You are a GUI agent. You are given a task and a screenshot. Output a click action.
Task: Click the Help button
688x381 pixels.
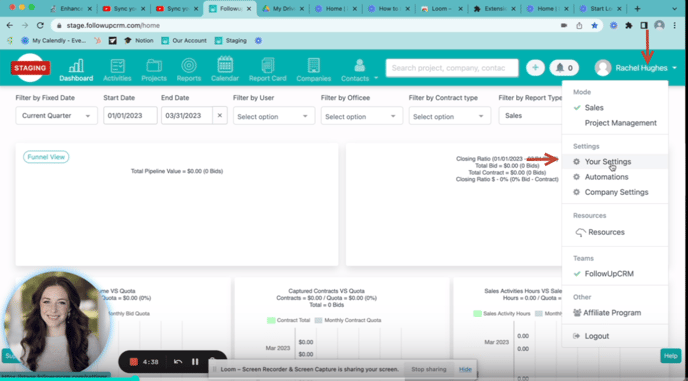coord(670,356)
